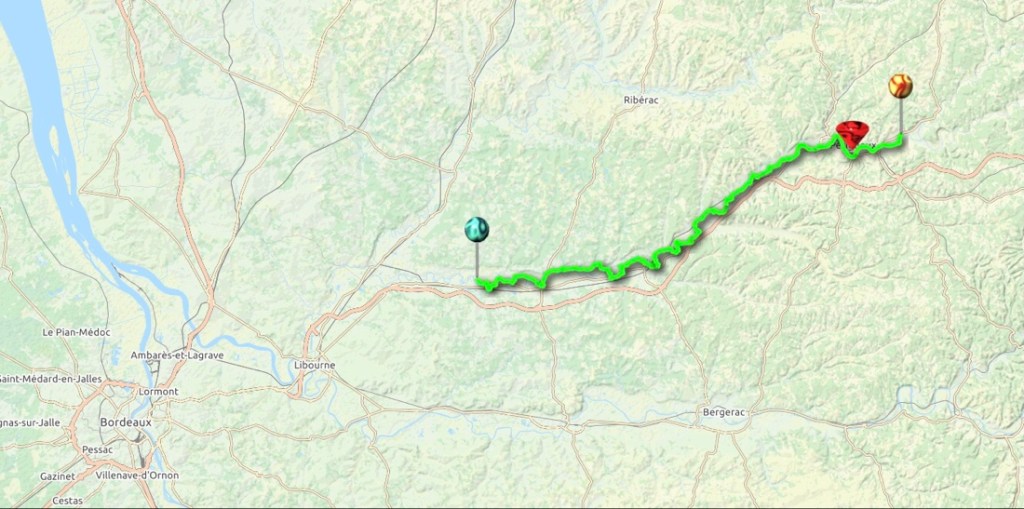Select the Le Pian-Médoc label
Screen dimensions: 1024x509
[76, 332]
